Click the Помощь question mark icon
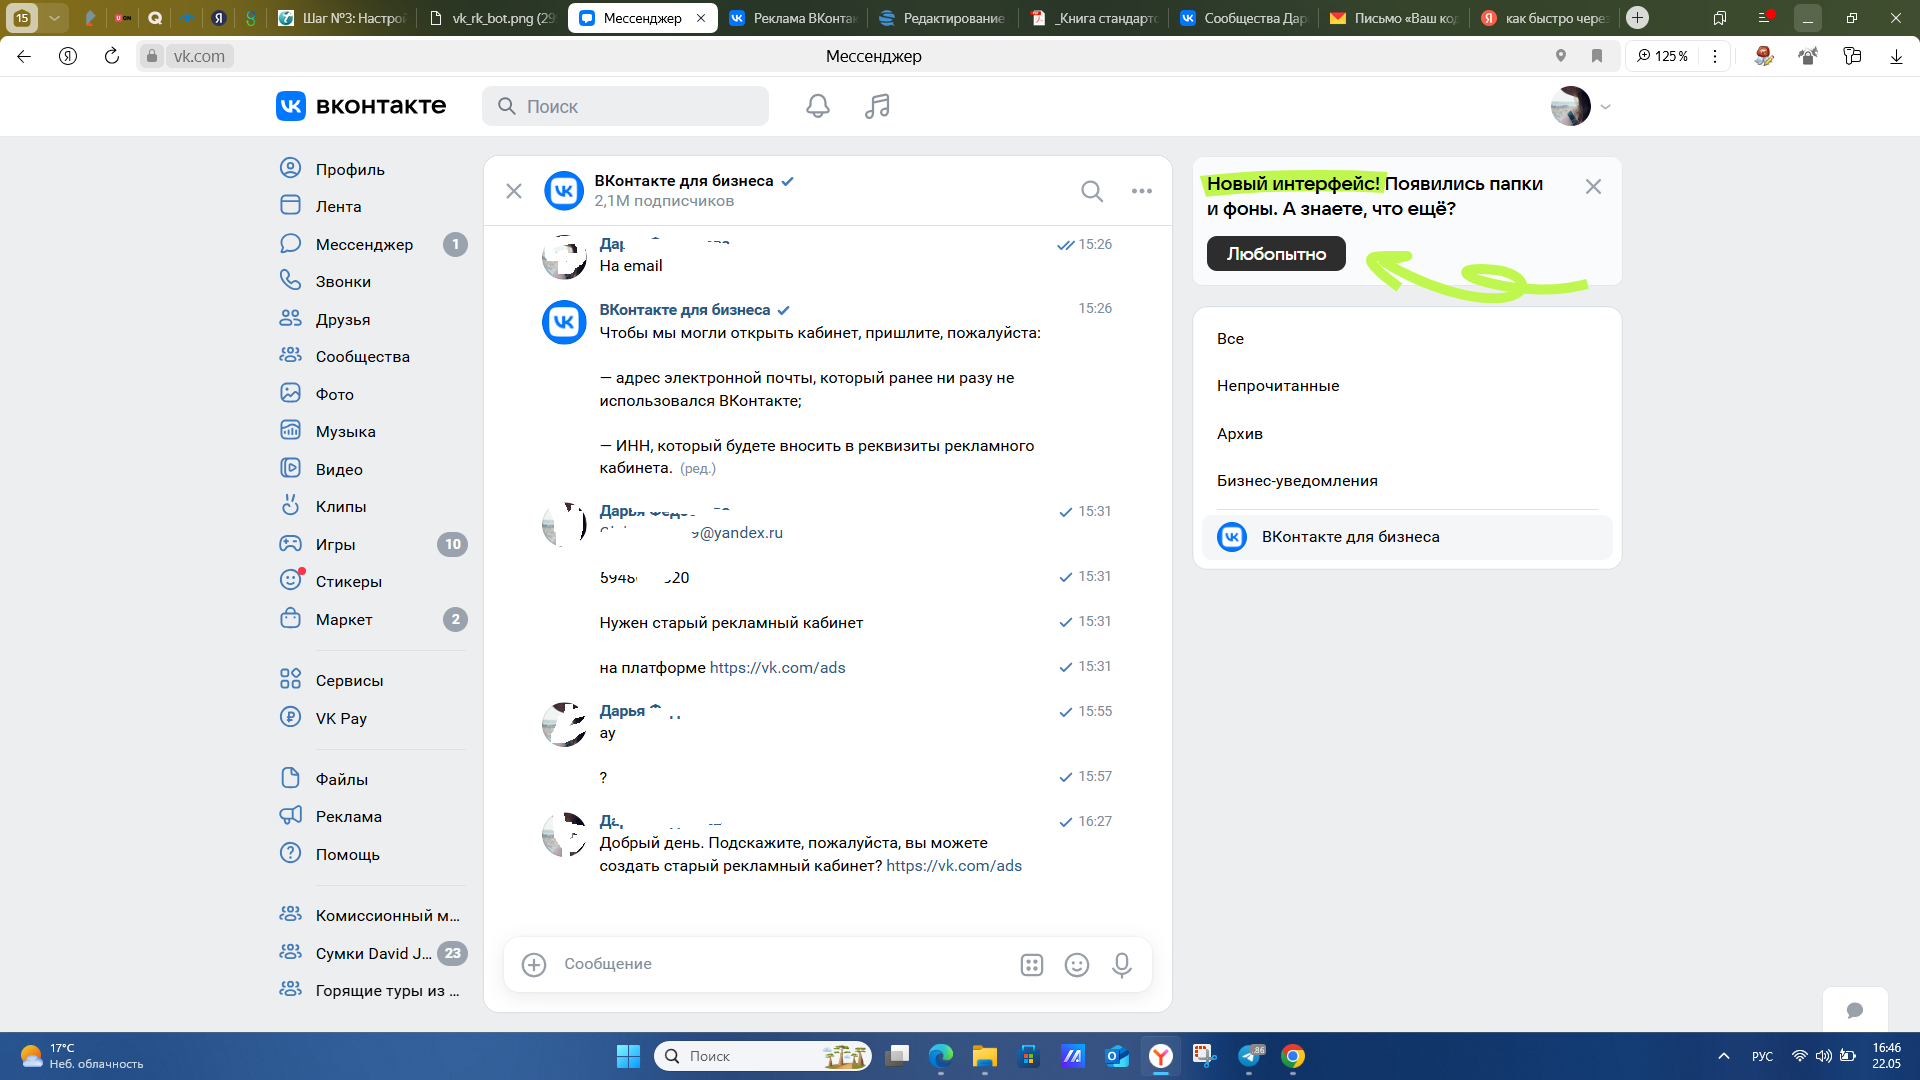Image resolution: width=1920 pixels, height=1080 pixels. click(x=291, y=853)
